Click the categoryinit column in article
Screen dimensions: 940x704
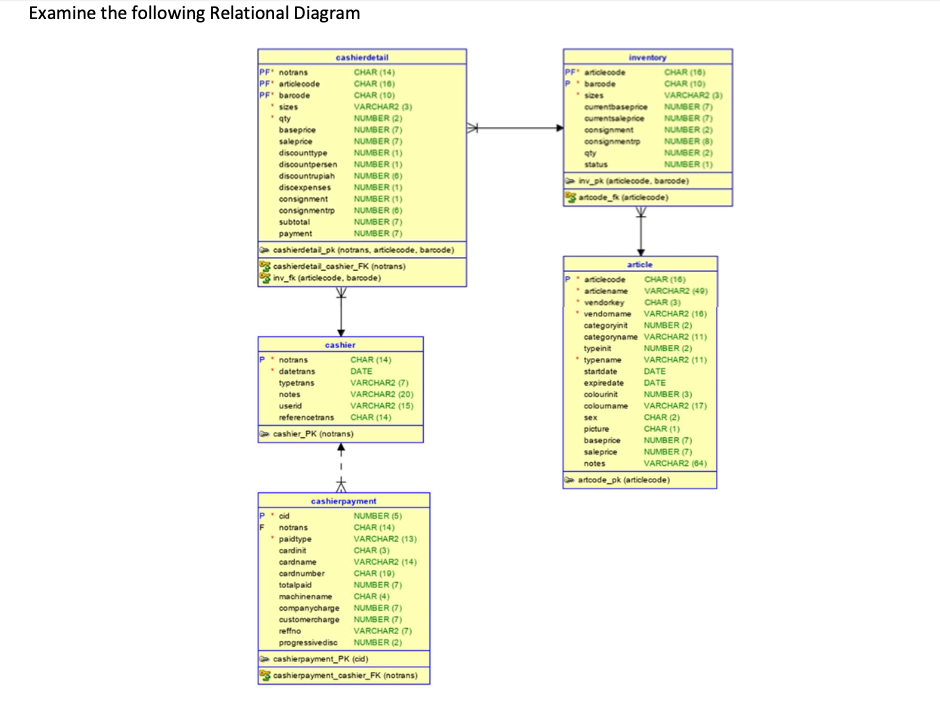[x=605, y=326]
